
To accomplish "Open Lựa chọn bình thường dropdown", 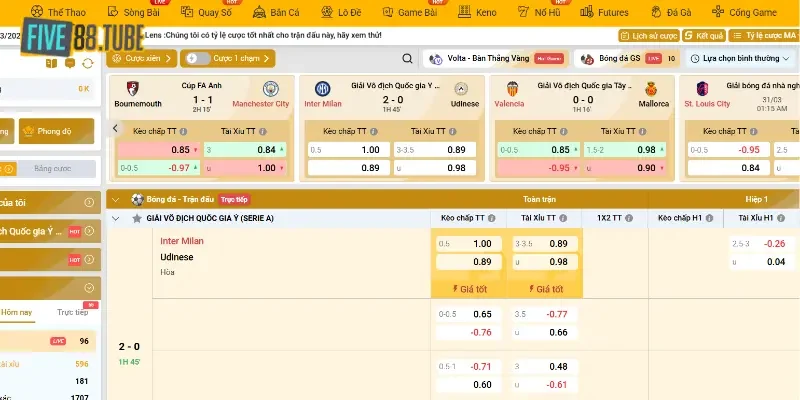I will 740,58.
